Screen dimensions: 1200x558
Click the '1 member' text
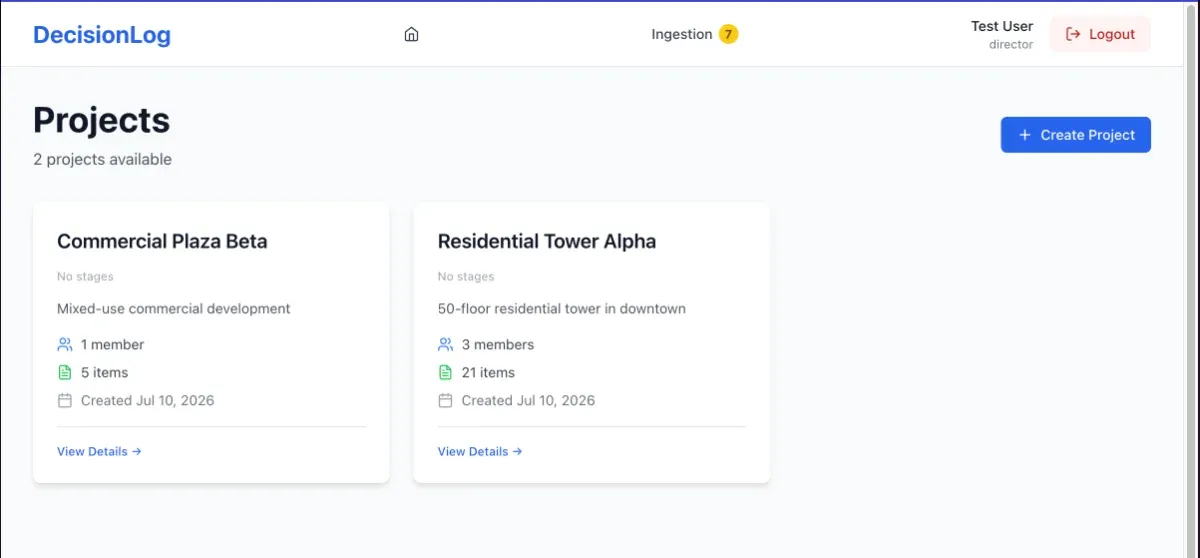coord(113,344)
